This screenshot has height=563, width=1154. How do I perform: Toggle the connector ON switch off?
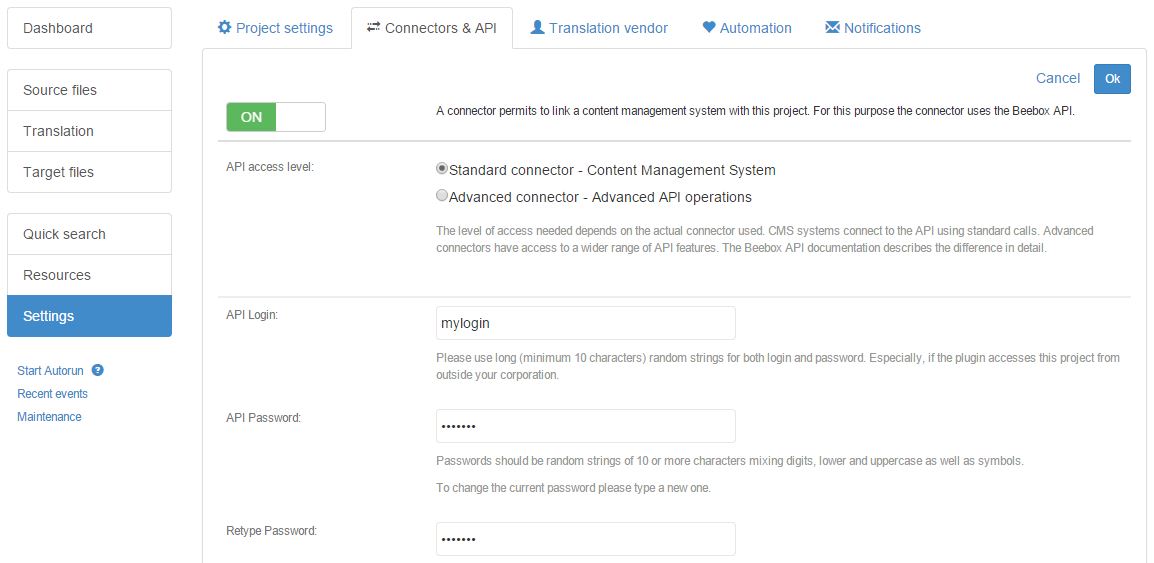(x=276, y=117)
